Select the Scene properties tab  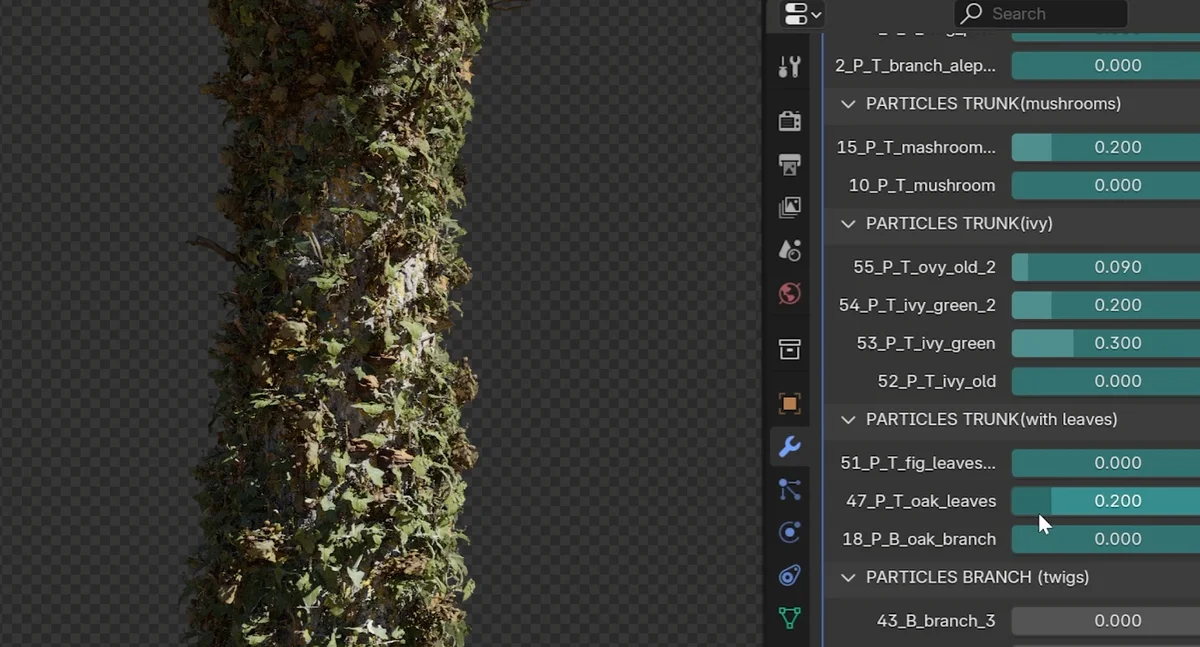pyautogui.click(x=790, y=250)
